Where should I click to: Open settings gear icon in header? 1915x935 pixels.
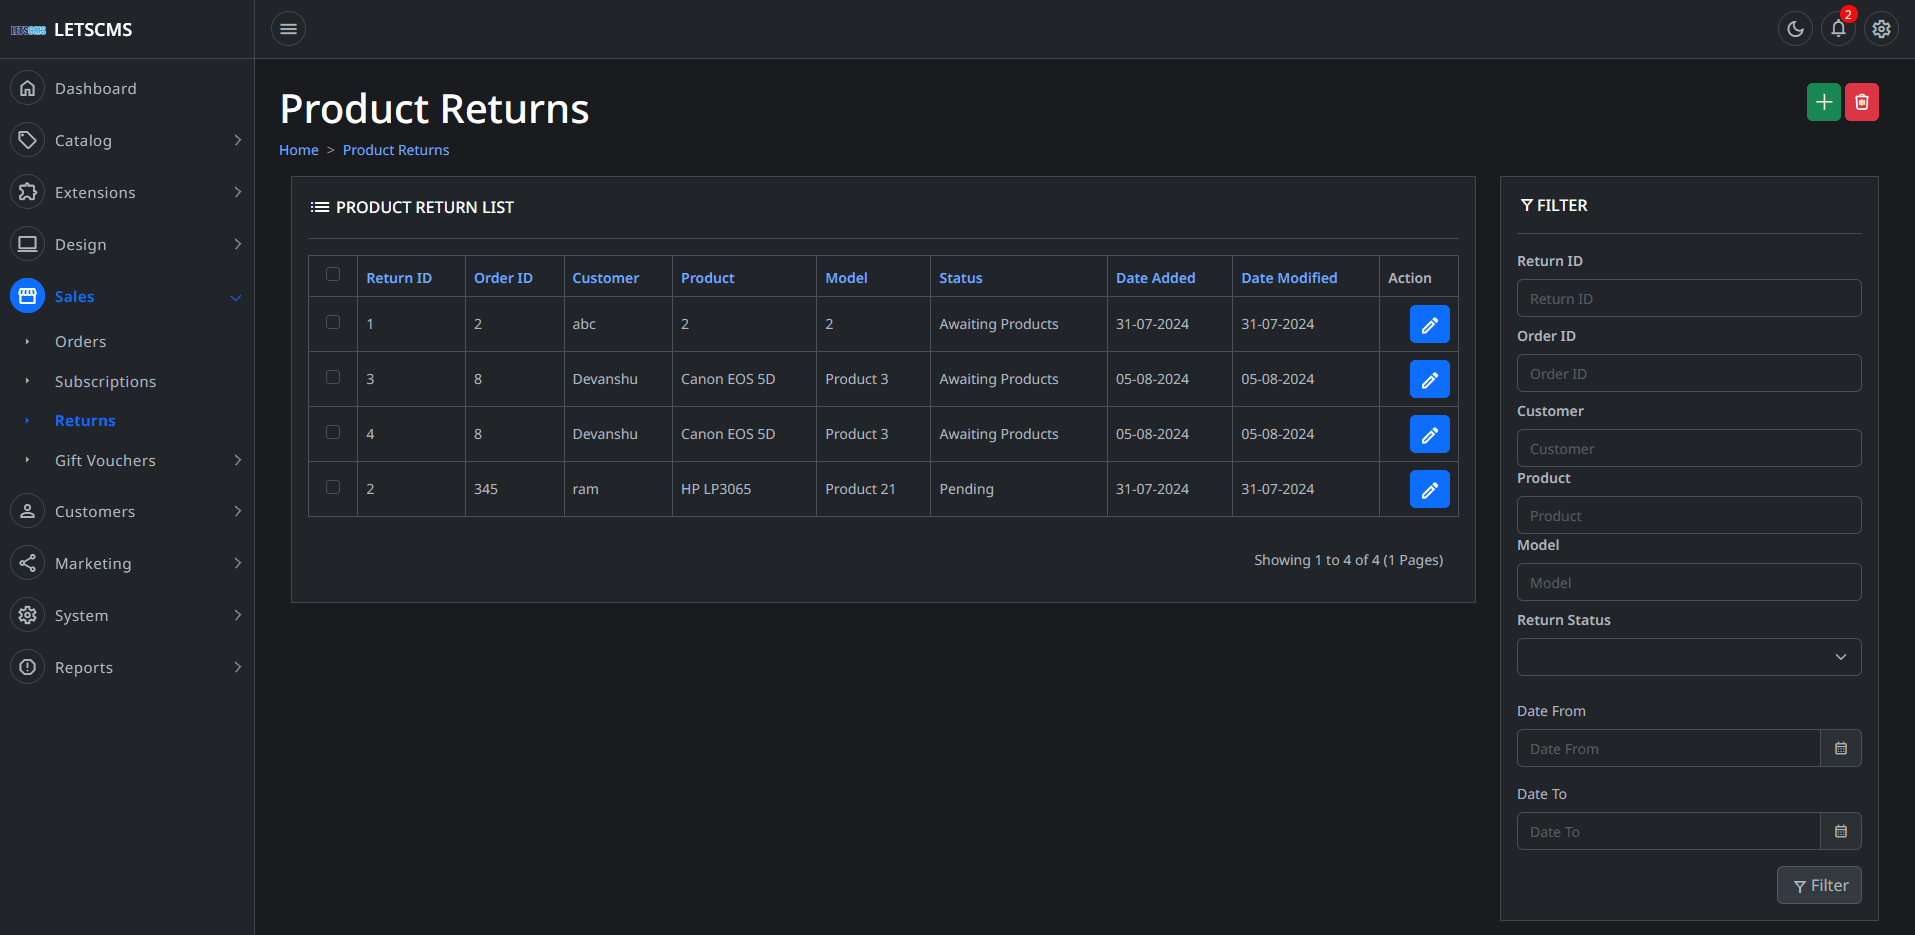(1881, 29)
